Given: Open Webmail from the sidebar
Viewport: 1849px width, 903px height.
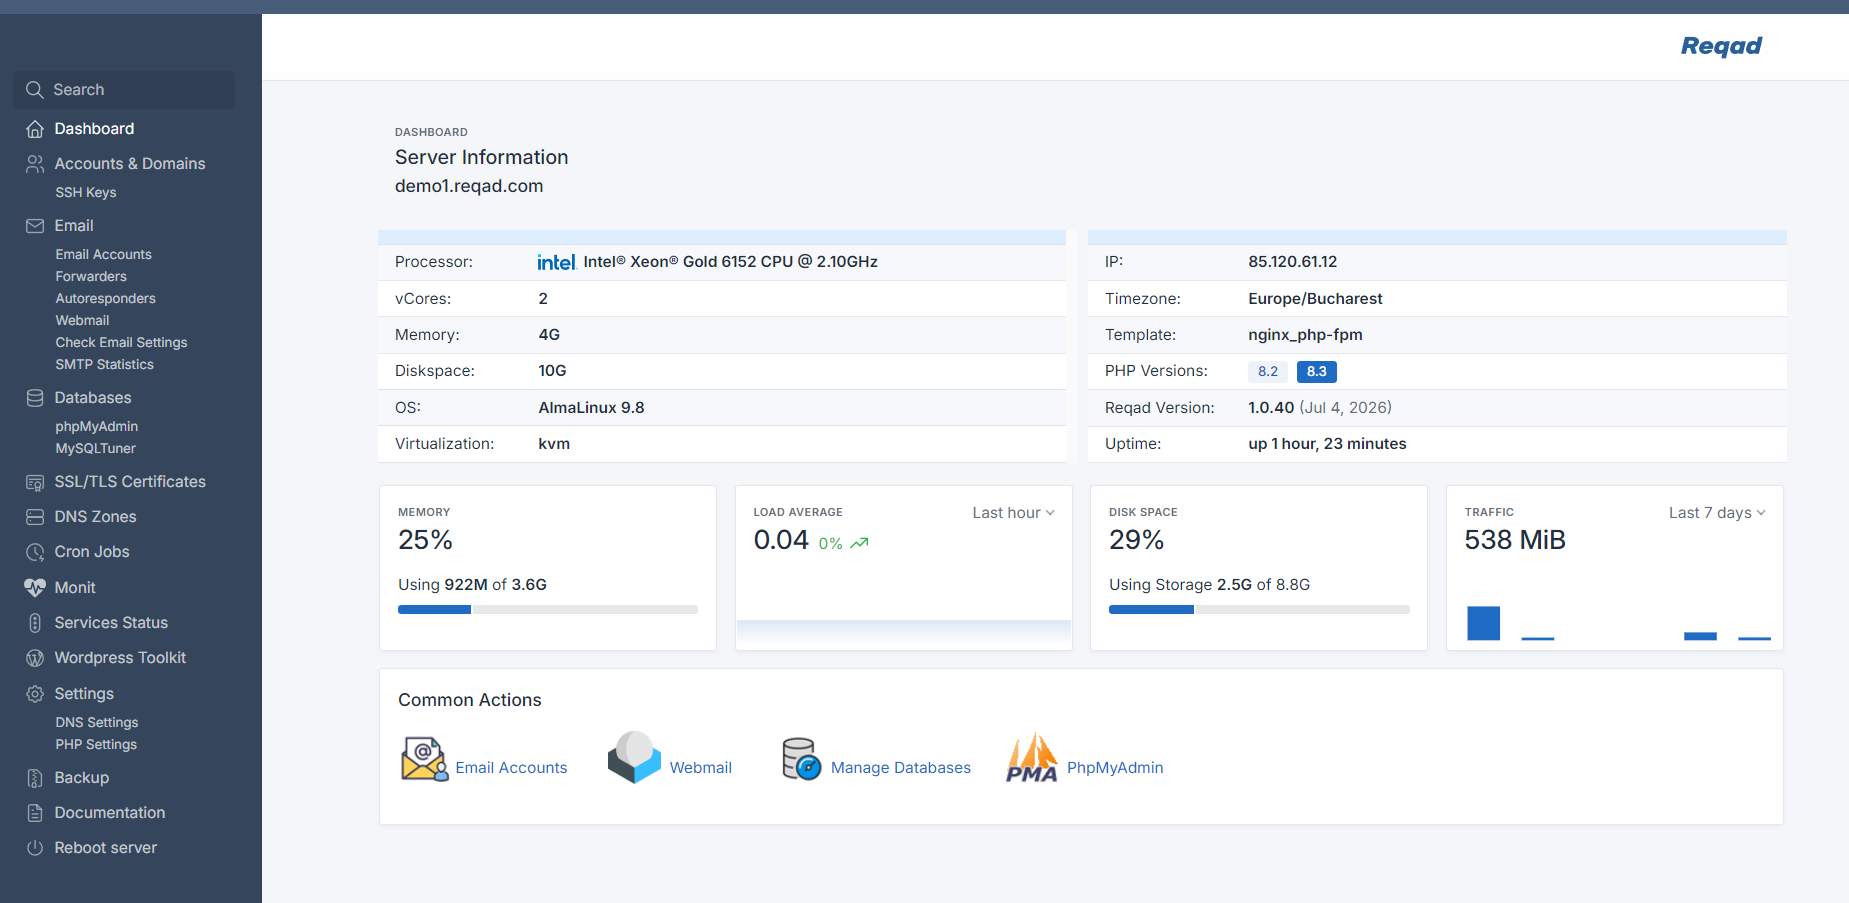Looking at the screenshot, I should coord(82,321).
